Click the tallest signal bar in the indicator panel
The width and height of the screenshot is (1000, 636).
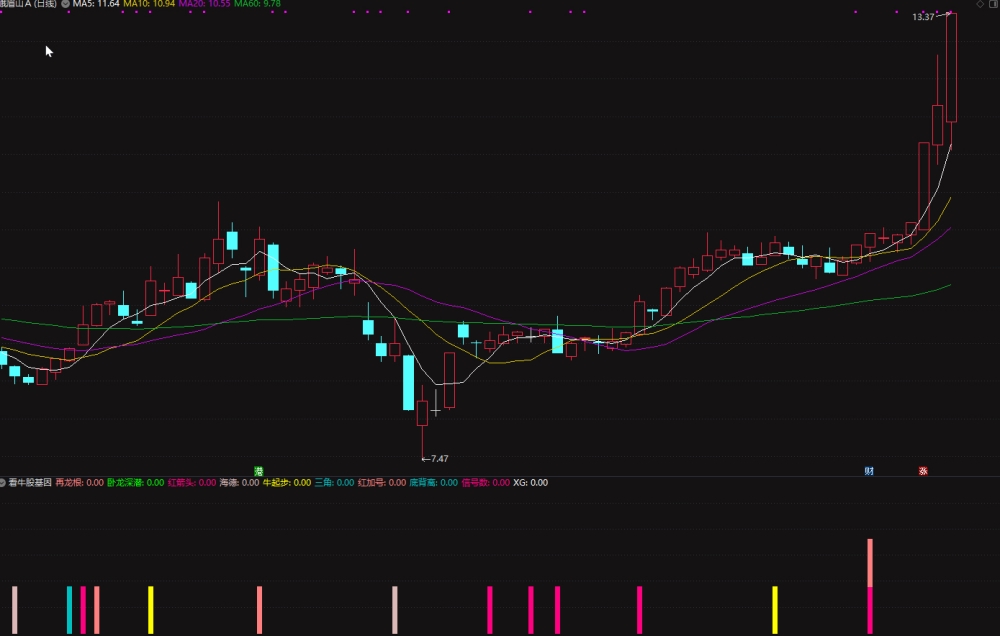point(870,586)
